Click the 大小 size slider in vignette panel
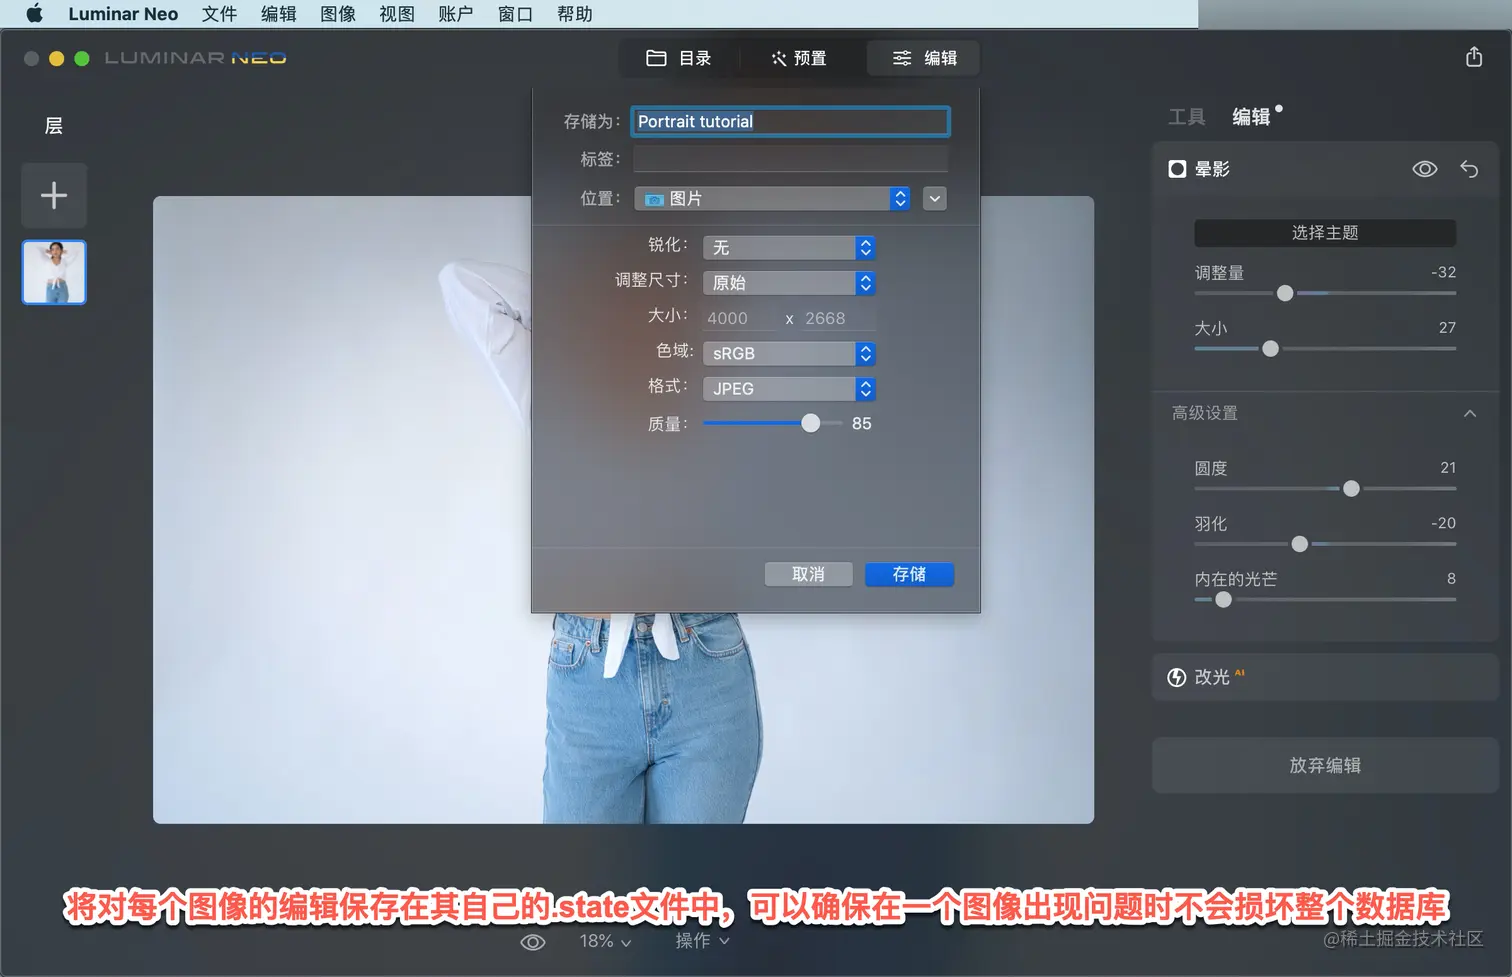 point(1325,348)
